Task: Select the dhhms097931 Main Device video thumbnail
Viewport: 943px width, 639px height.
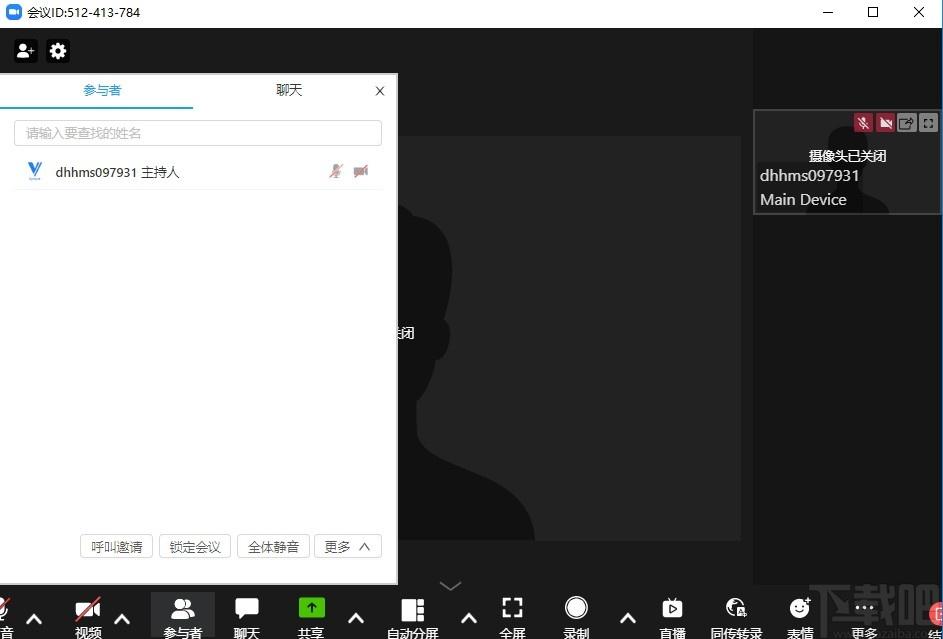Action: coord(847,162)
